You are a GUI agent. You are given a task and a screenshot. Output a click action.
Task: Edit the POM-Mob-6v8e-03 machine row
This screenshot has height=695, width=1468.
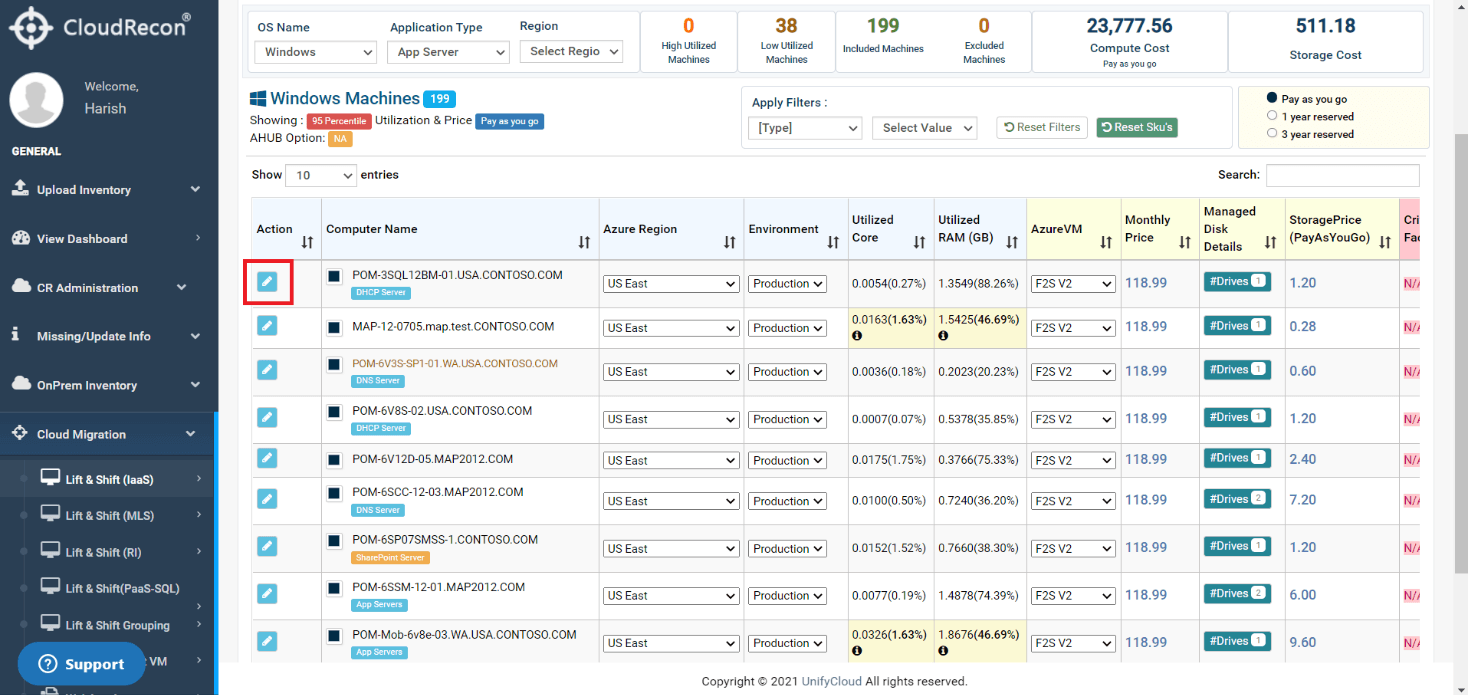coord(267,641)
